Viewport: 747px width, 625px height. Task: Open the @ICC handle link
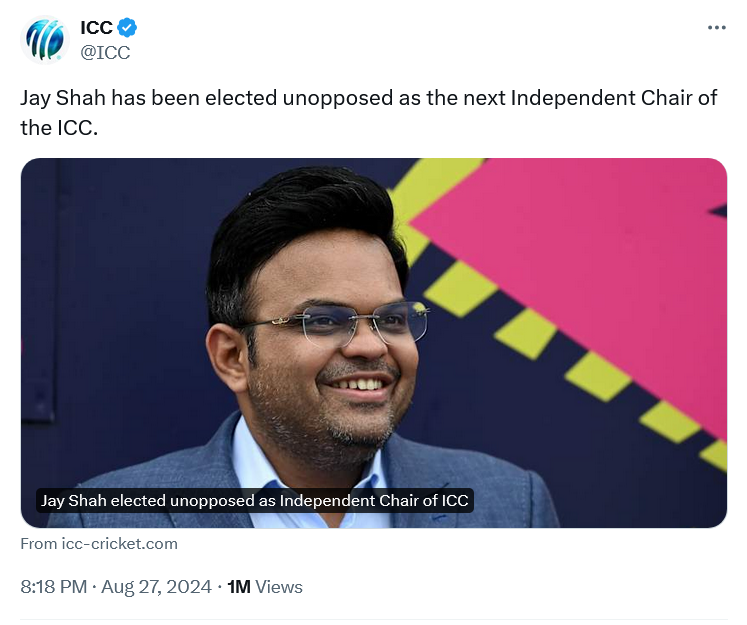(x=105, y=53)
